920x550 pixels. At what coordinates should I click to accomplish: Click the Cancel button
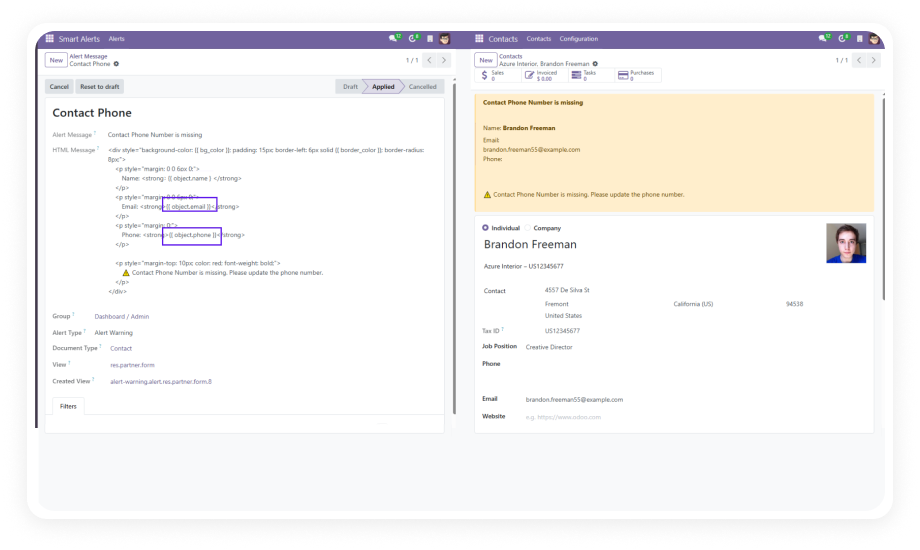[59, 86]
